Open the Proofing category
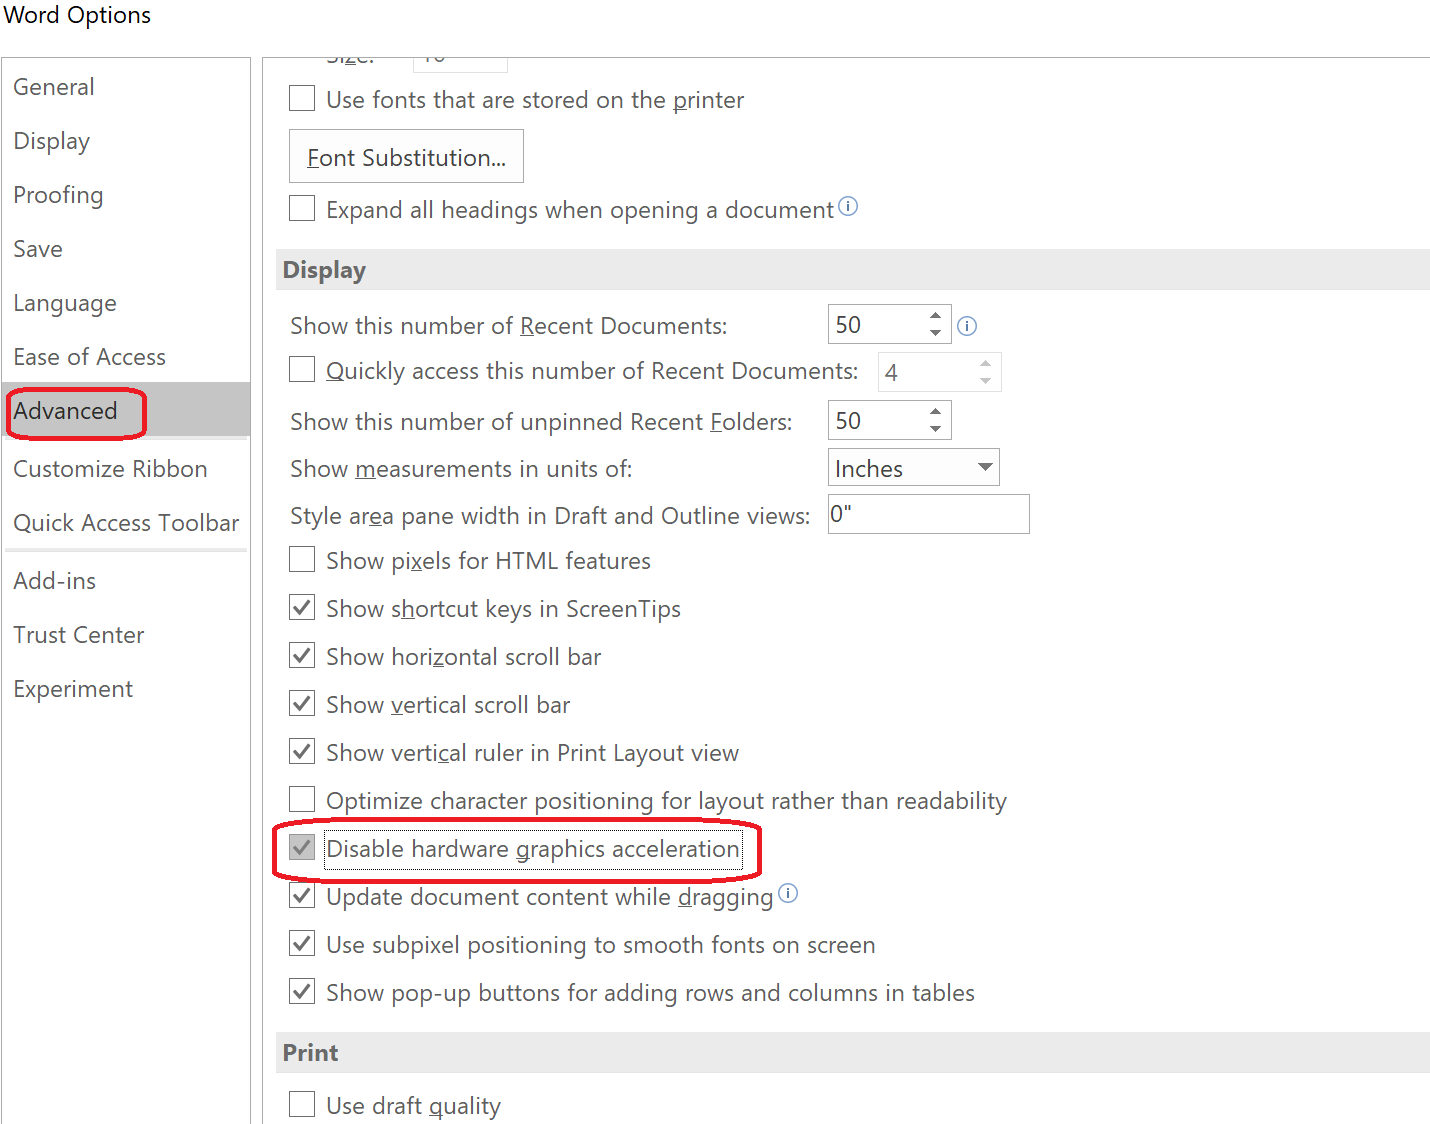The image size is (1430, 1124). pyautogui.click(x=126, y=195)
